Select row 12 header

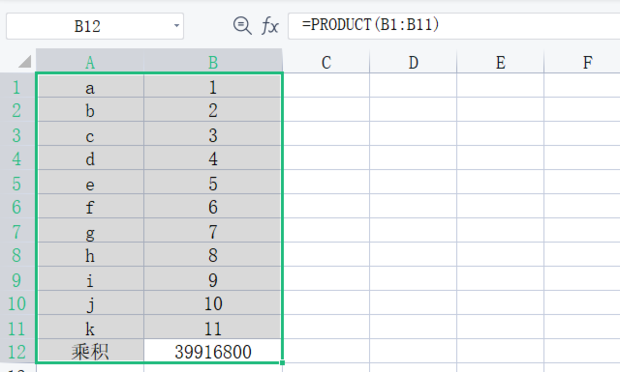pos(17,351)
